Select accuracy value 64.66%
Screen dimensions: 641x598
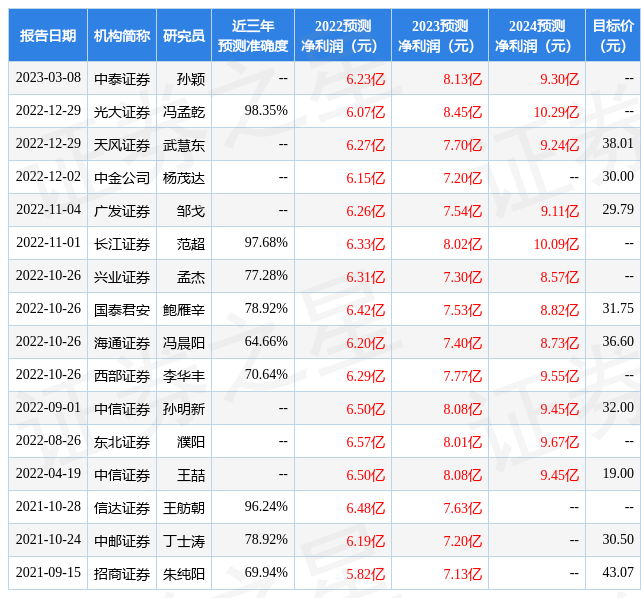(x=266, y=342)
